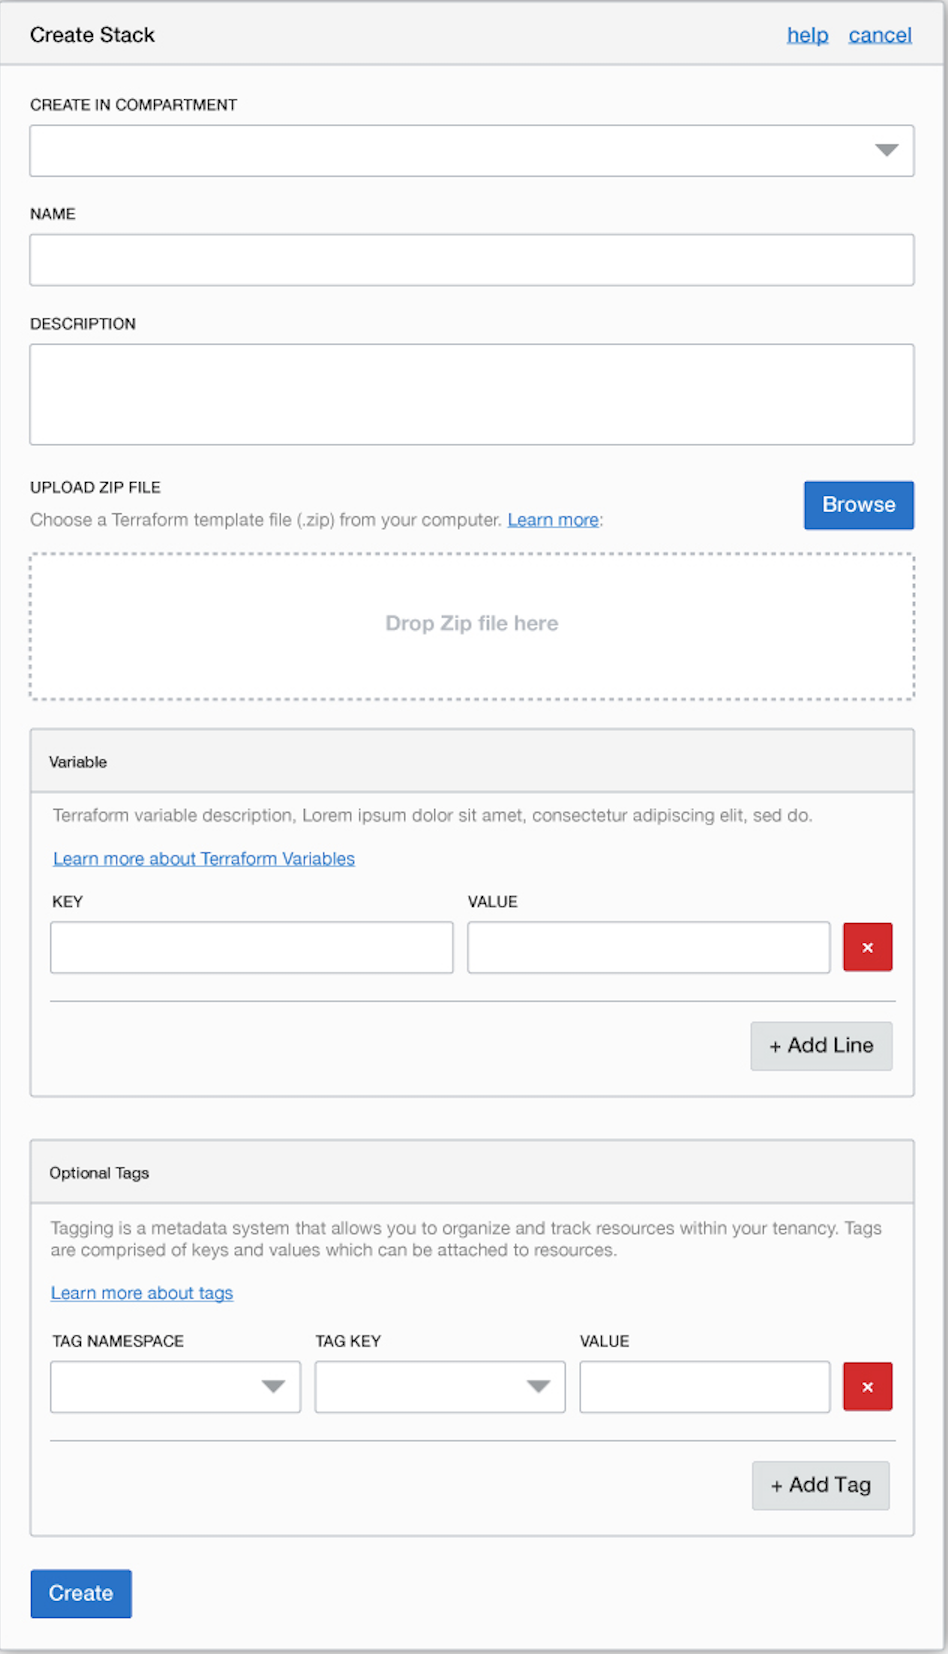Click the tag Value input field
Image resolution: width=948 pixels, height=1654 pixels.
pyautogui.click(x=704, y=1387)
